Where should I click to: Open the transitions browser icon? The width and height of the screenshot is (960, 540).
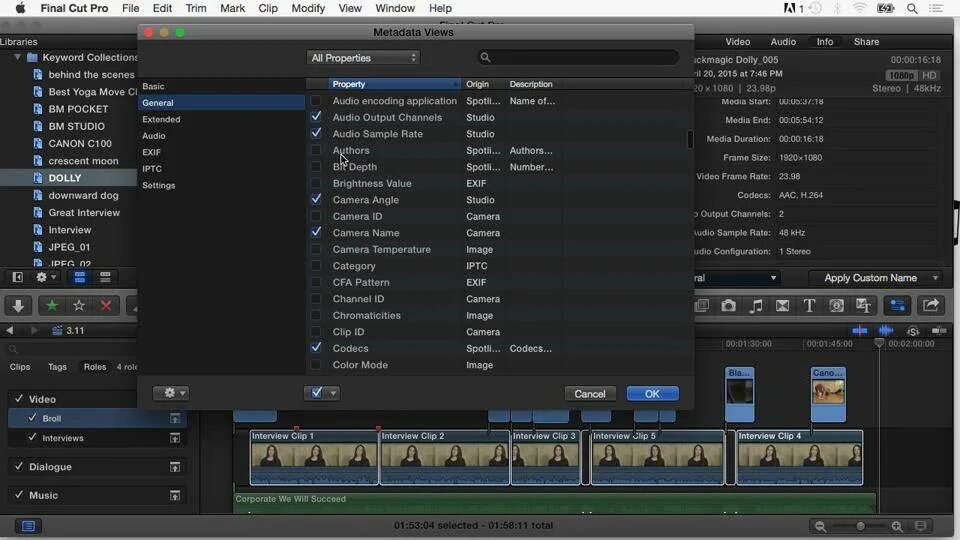coord(782,306)
